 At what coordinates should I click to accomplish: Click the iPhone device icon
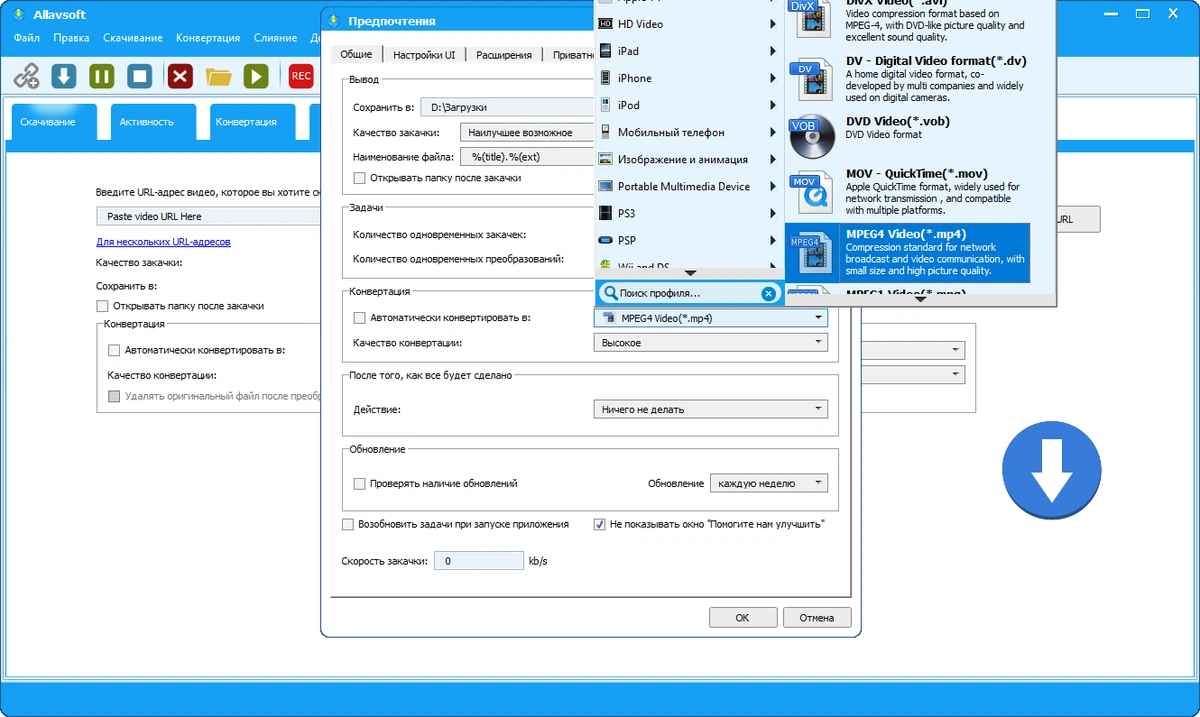pos(605,78)
